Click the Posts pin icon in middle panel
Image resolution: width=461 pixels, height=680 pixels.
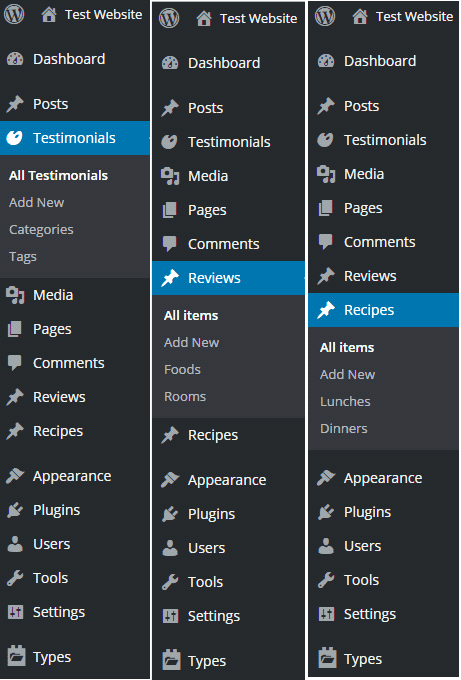[x=170, y=108]
